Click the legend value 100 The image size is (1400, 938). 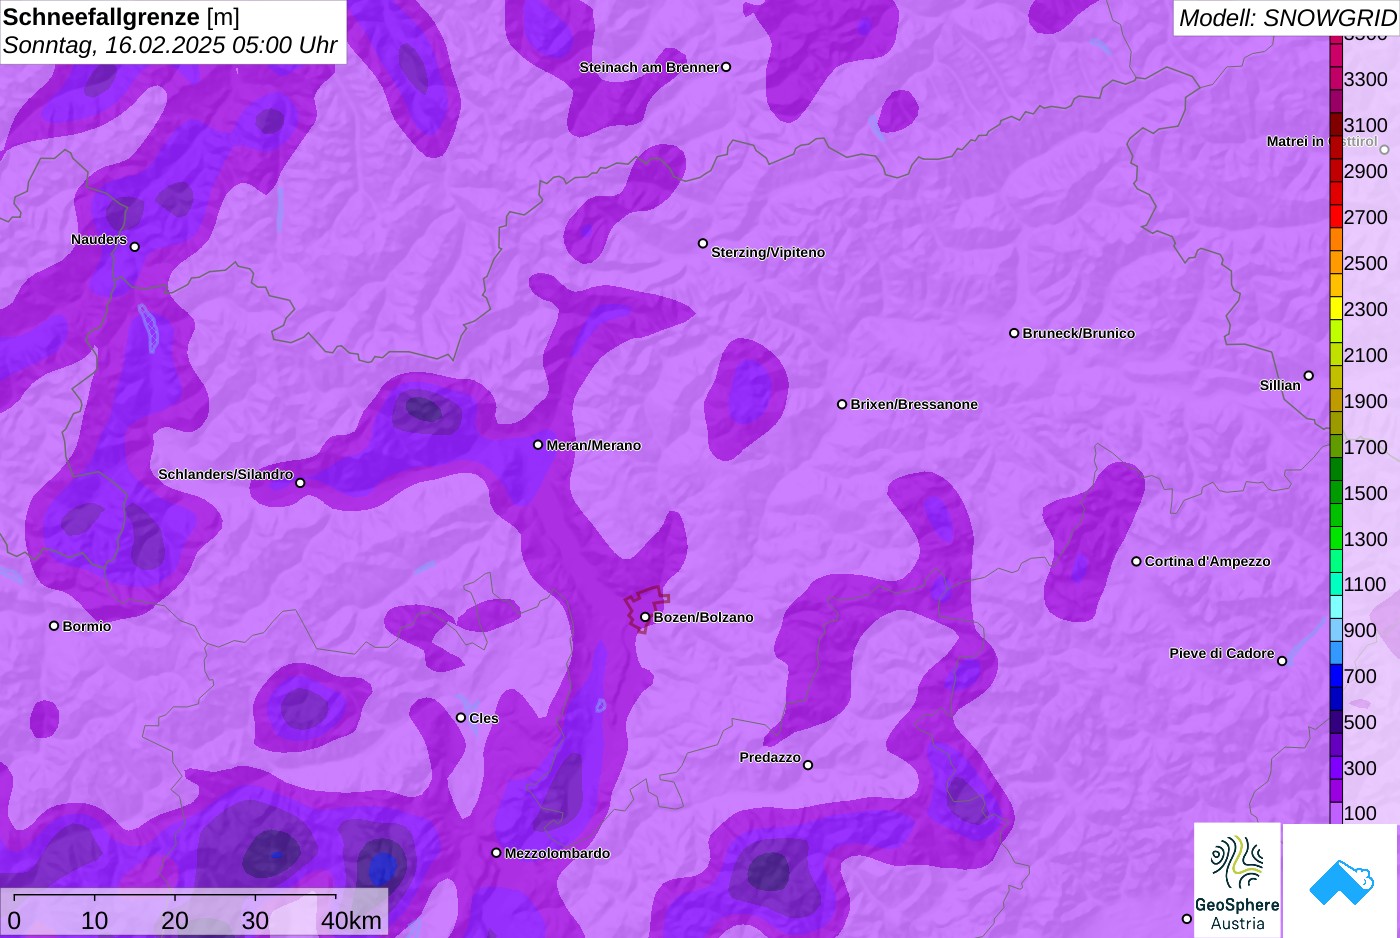pos(1360,813)
